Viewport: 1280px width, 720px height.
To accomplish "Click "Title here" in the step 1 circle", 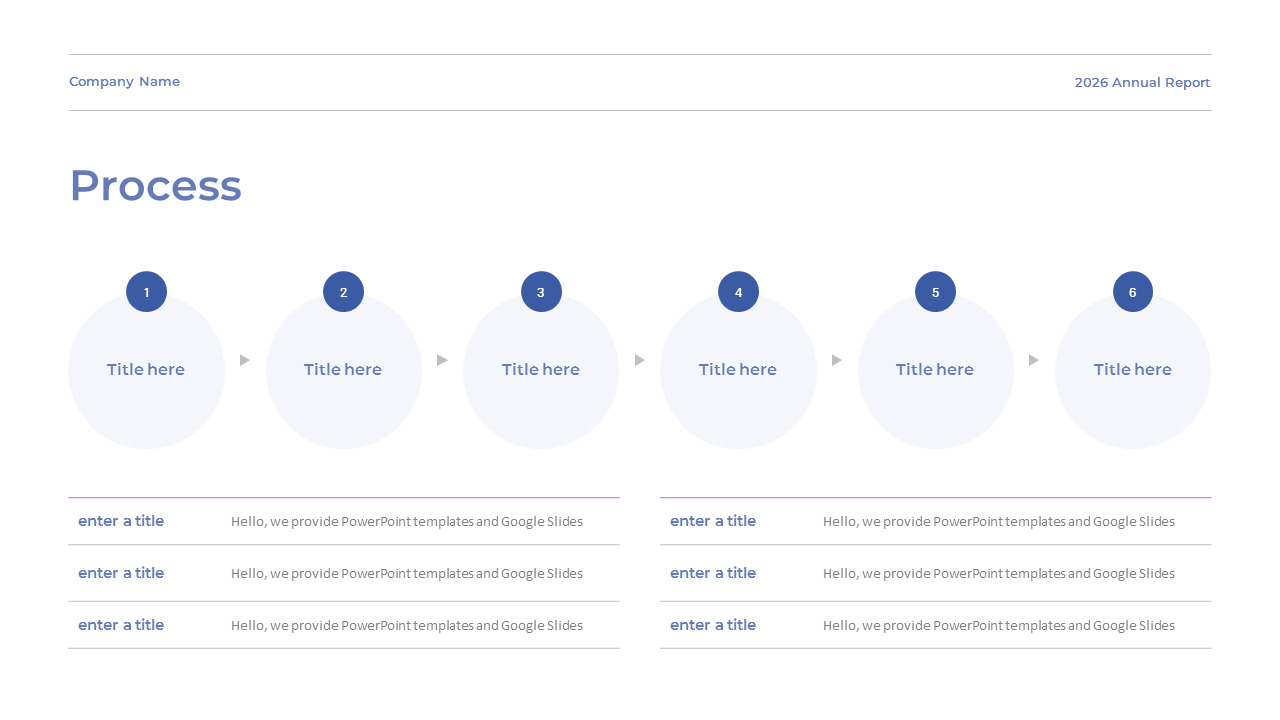I will [146, 370].
